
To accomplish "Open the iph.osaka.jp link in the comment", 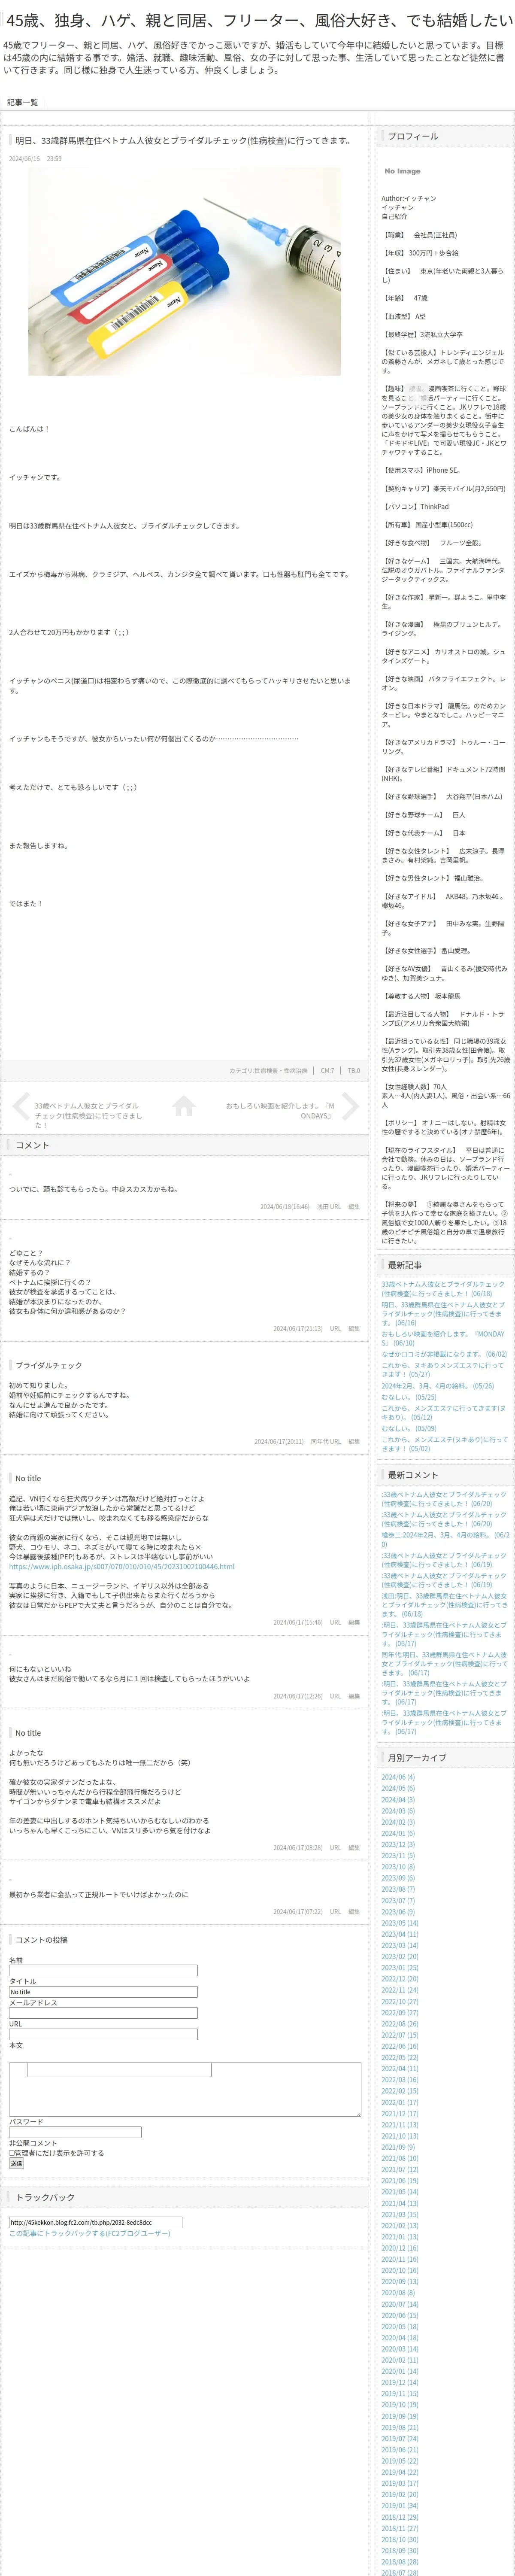I will click(122, 1567).
